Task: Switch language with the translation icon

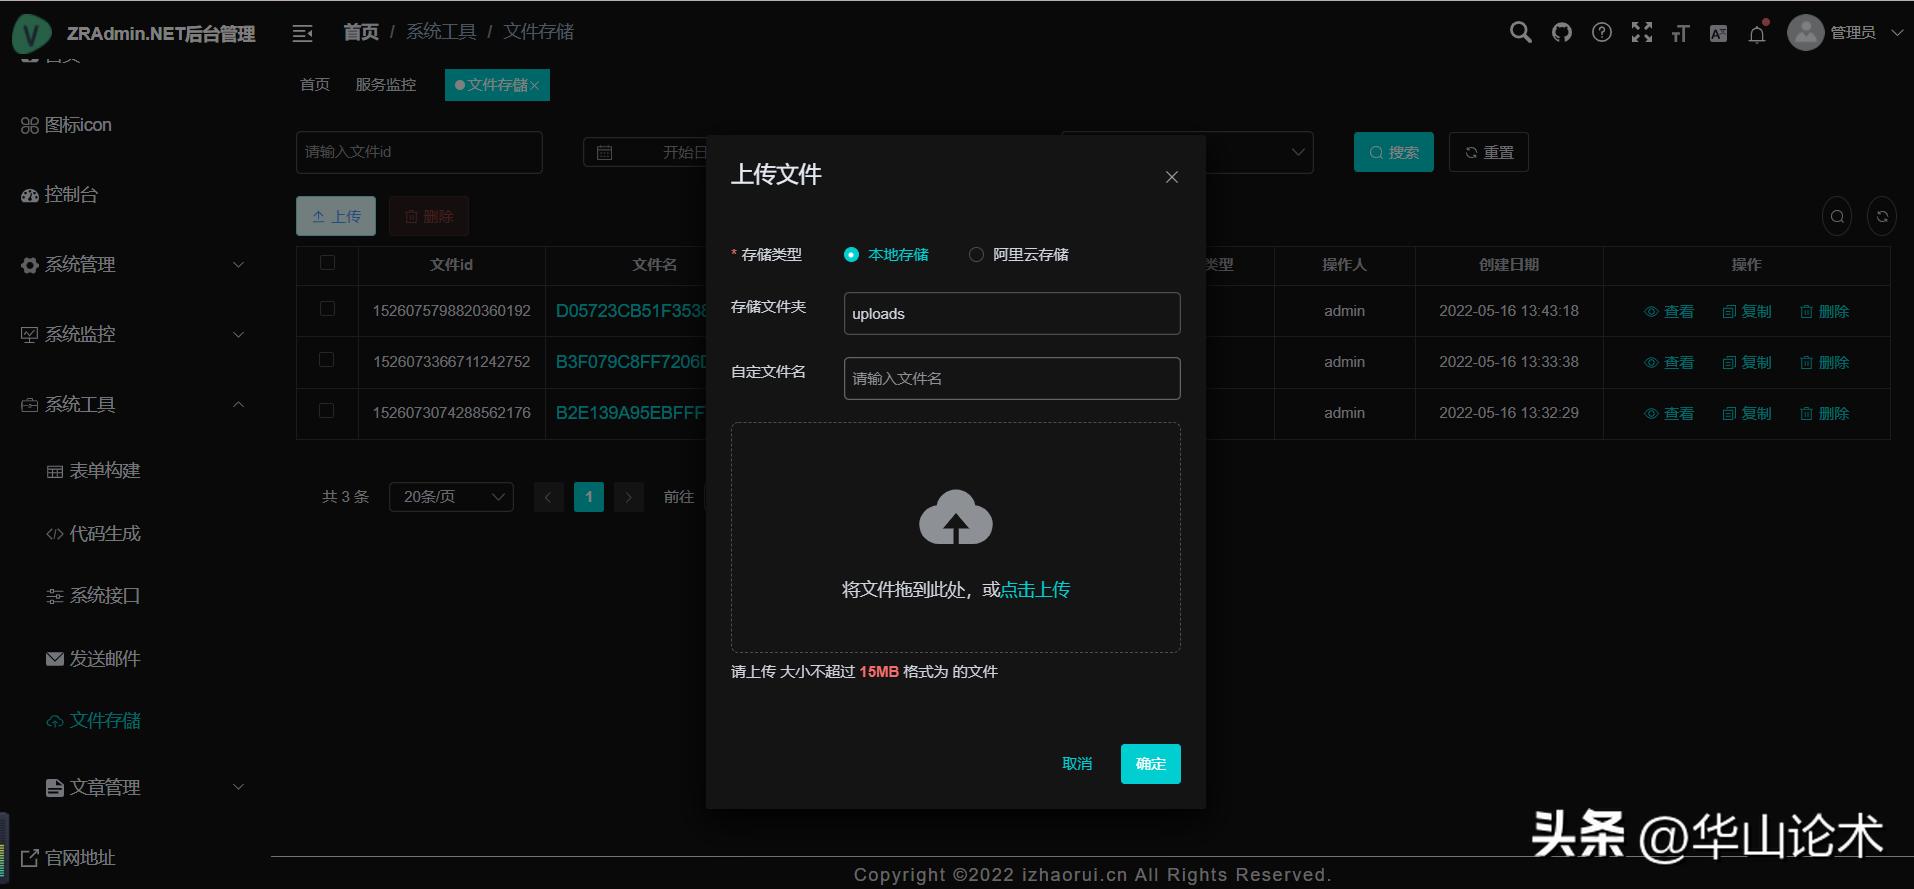Action: coord(1719,33)
